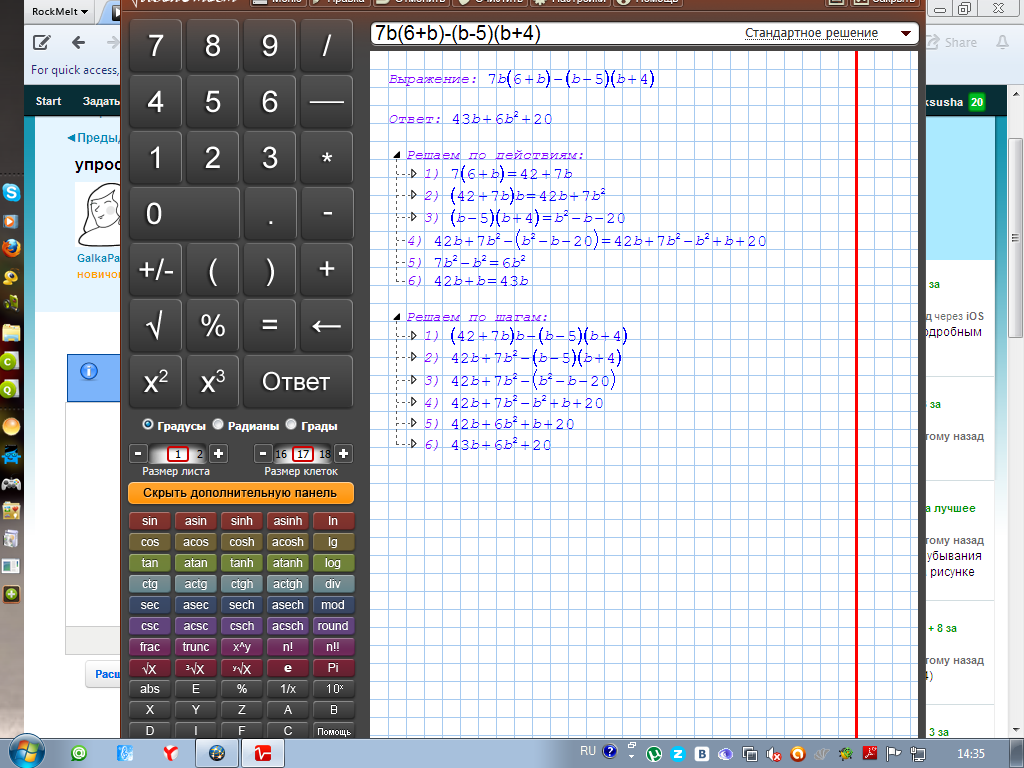Collapse step 1 under Решаем по действиям
1024x768 pixels.
(x=413, y=174)
